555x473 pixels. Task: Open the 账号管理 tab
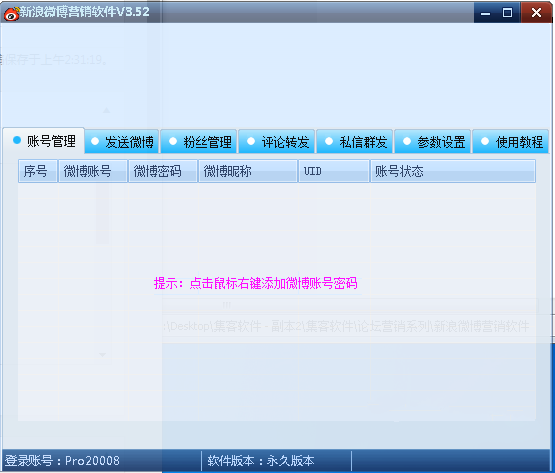coord(44,141)
